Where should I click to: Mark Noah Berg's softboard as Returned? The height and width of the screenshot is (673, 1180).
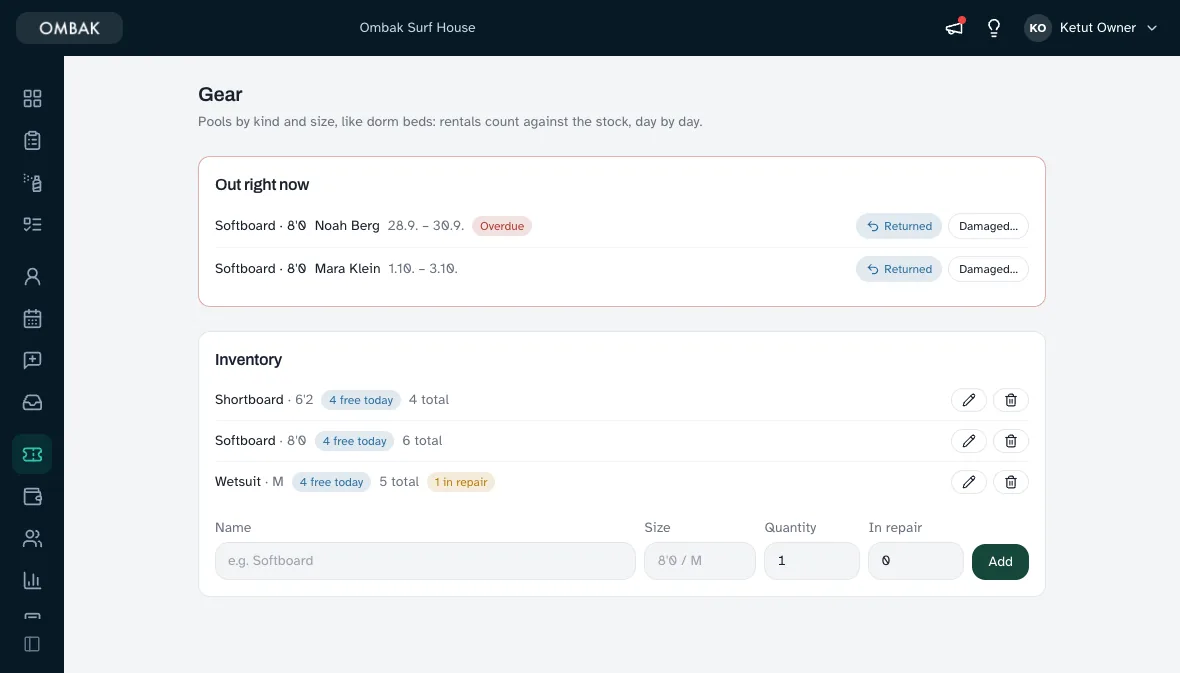point(899,226)
